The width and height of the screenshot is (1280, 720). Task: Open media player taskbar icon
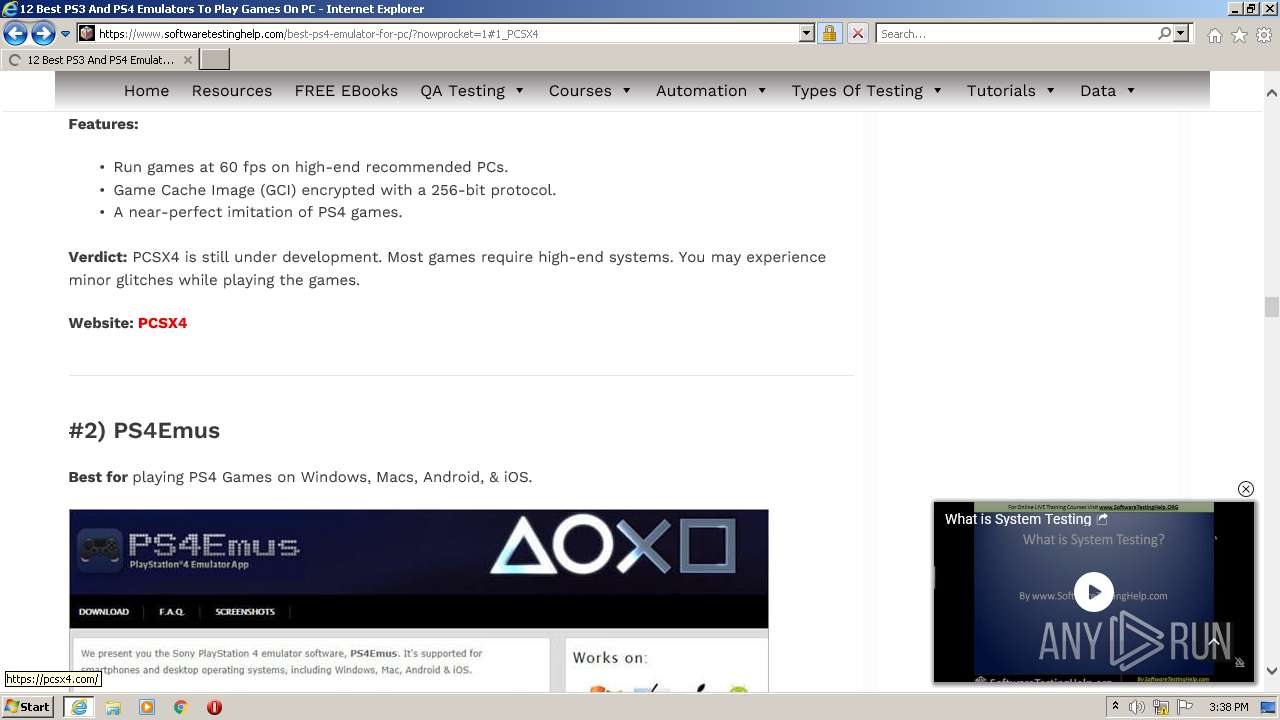(147, 707)
